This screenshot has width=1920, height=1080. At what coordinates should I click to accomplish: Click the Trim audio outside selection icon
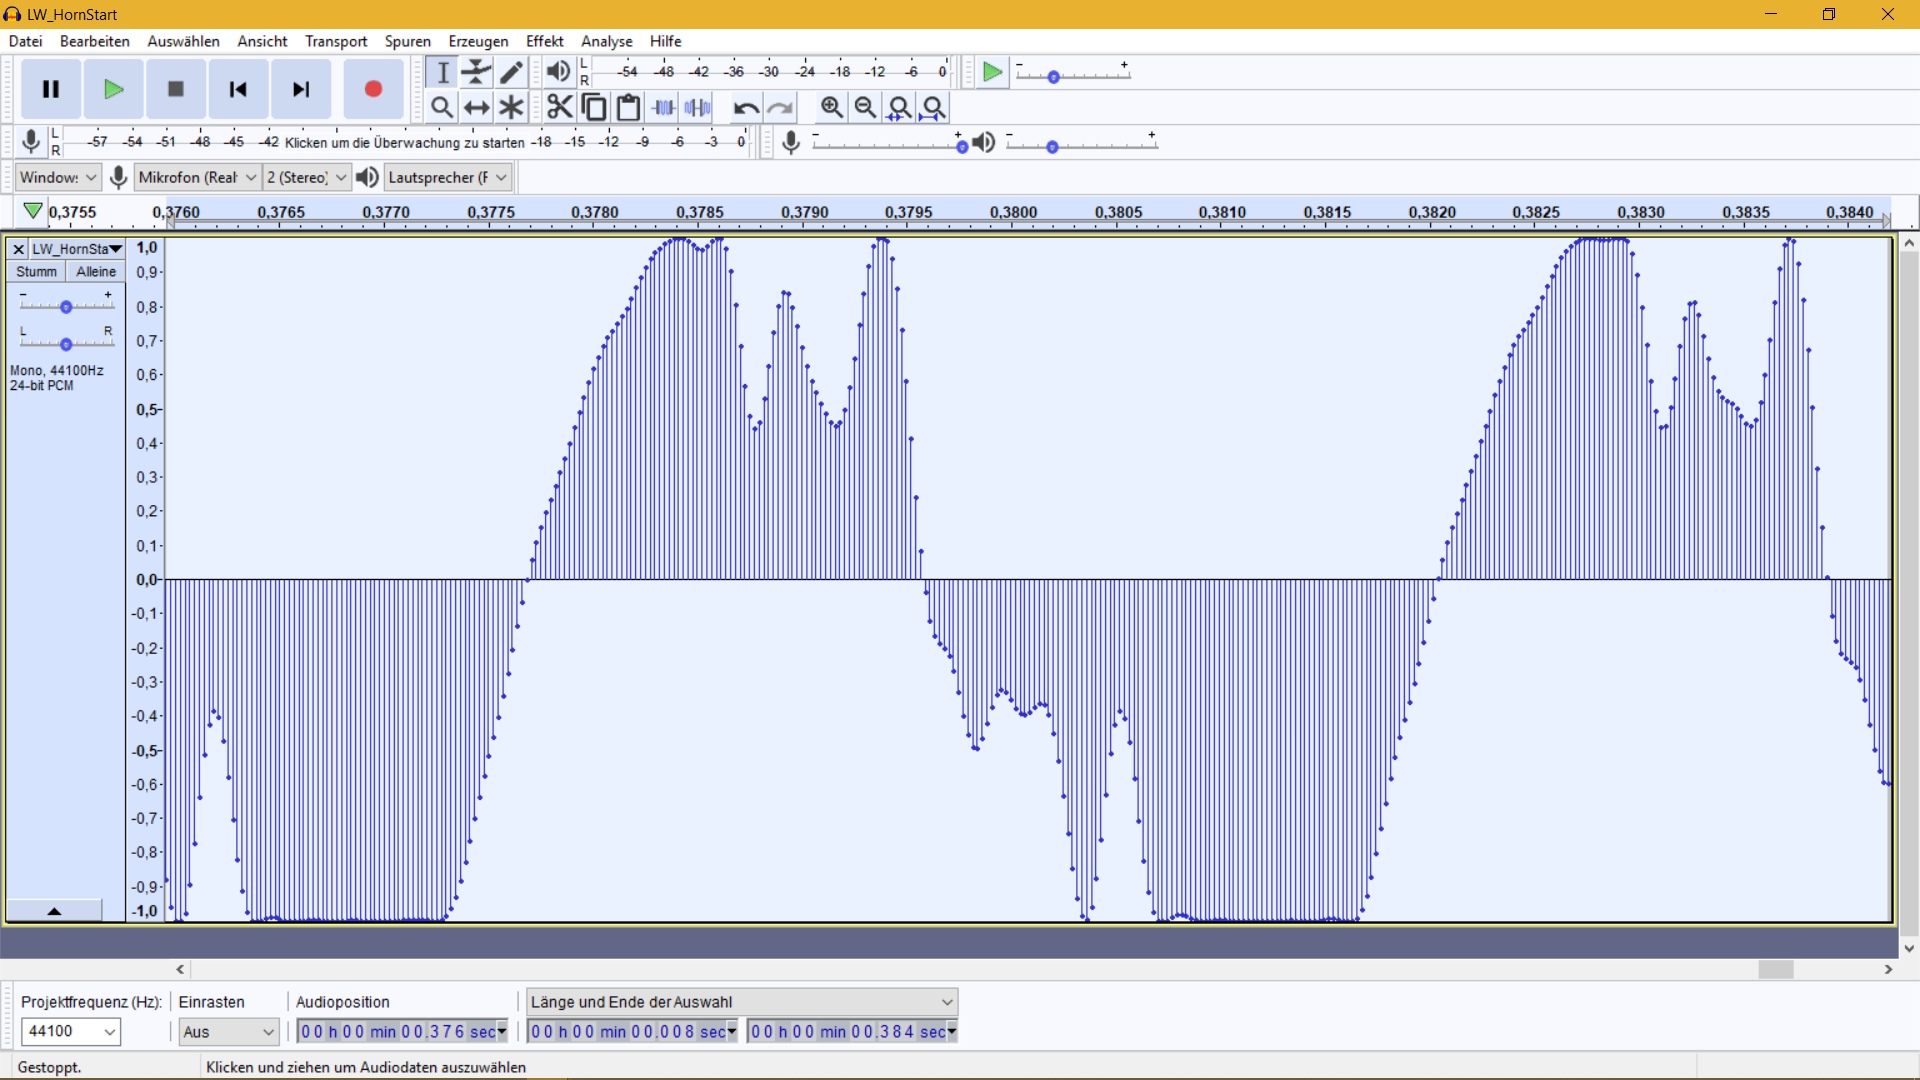(664, 107)
